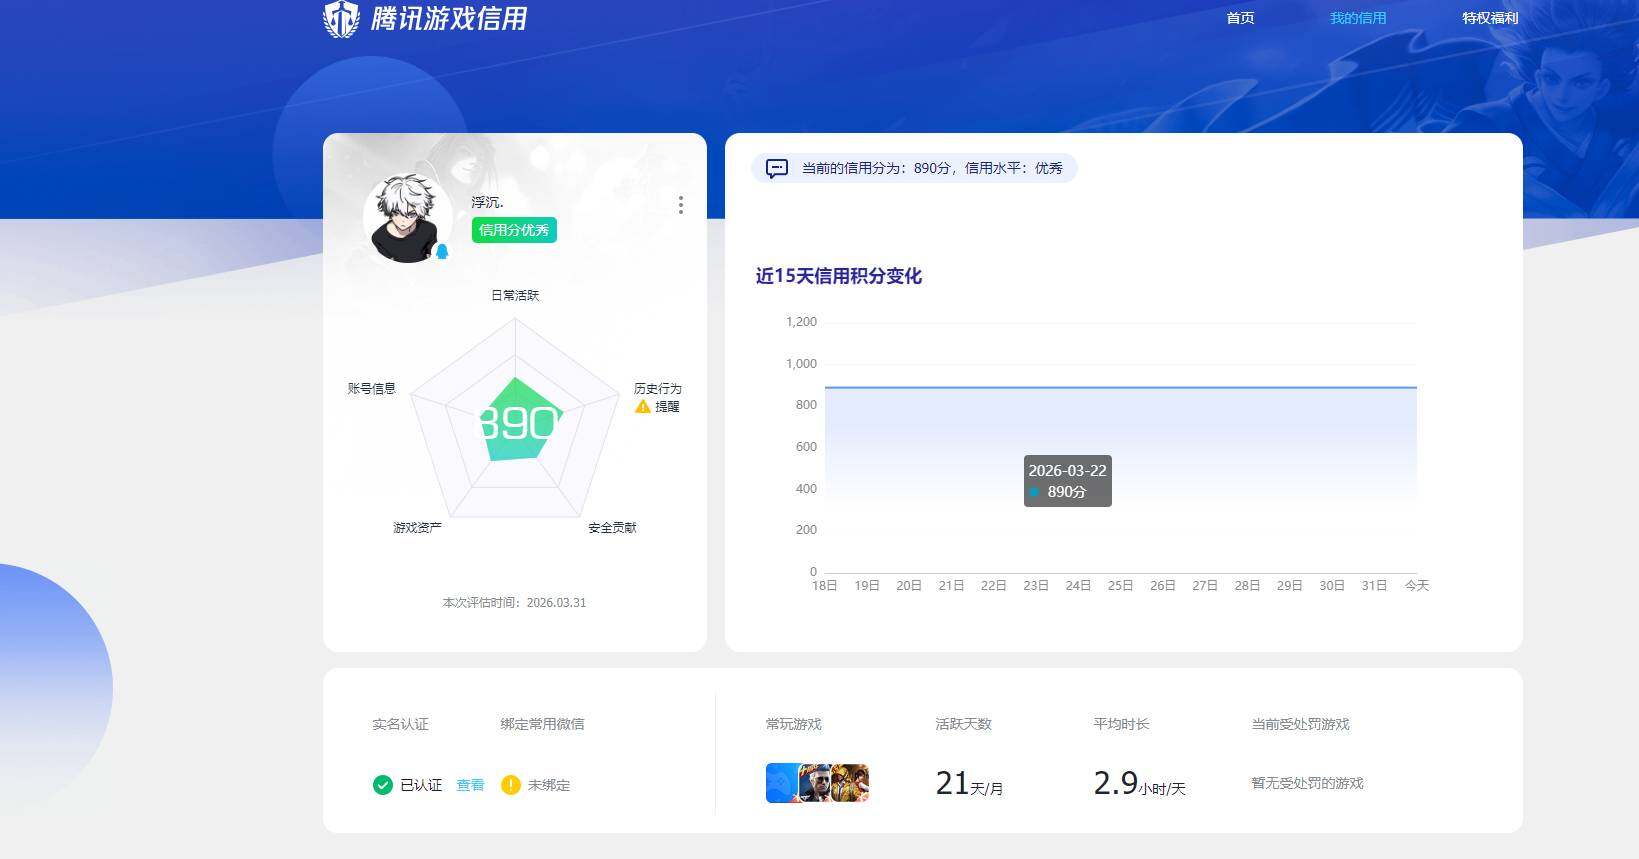Image resolution: width=1639 pixels, height=859 pixels.
Task: Click the 2026-03-22 chart tooltip
Action: pyautogui.click(x=1067, y=481)
